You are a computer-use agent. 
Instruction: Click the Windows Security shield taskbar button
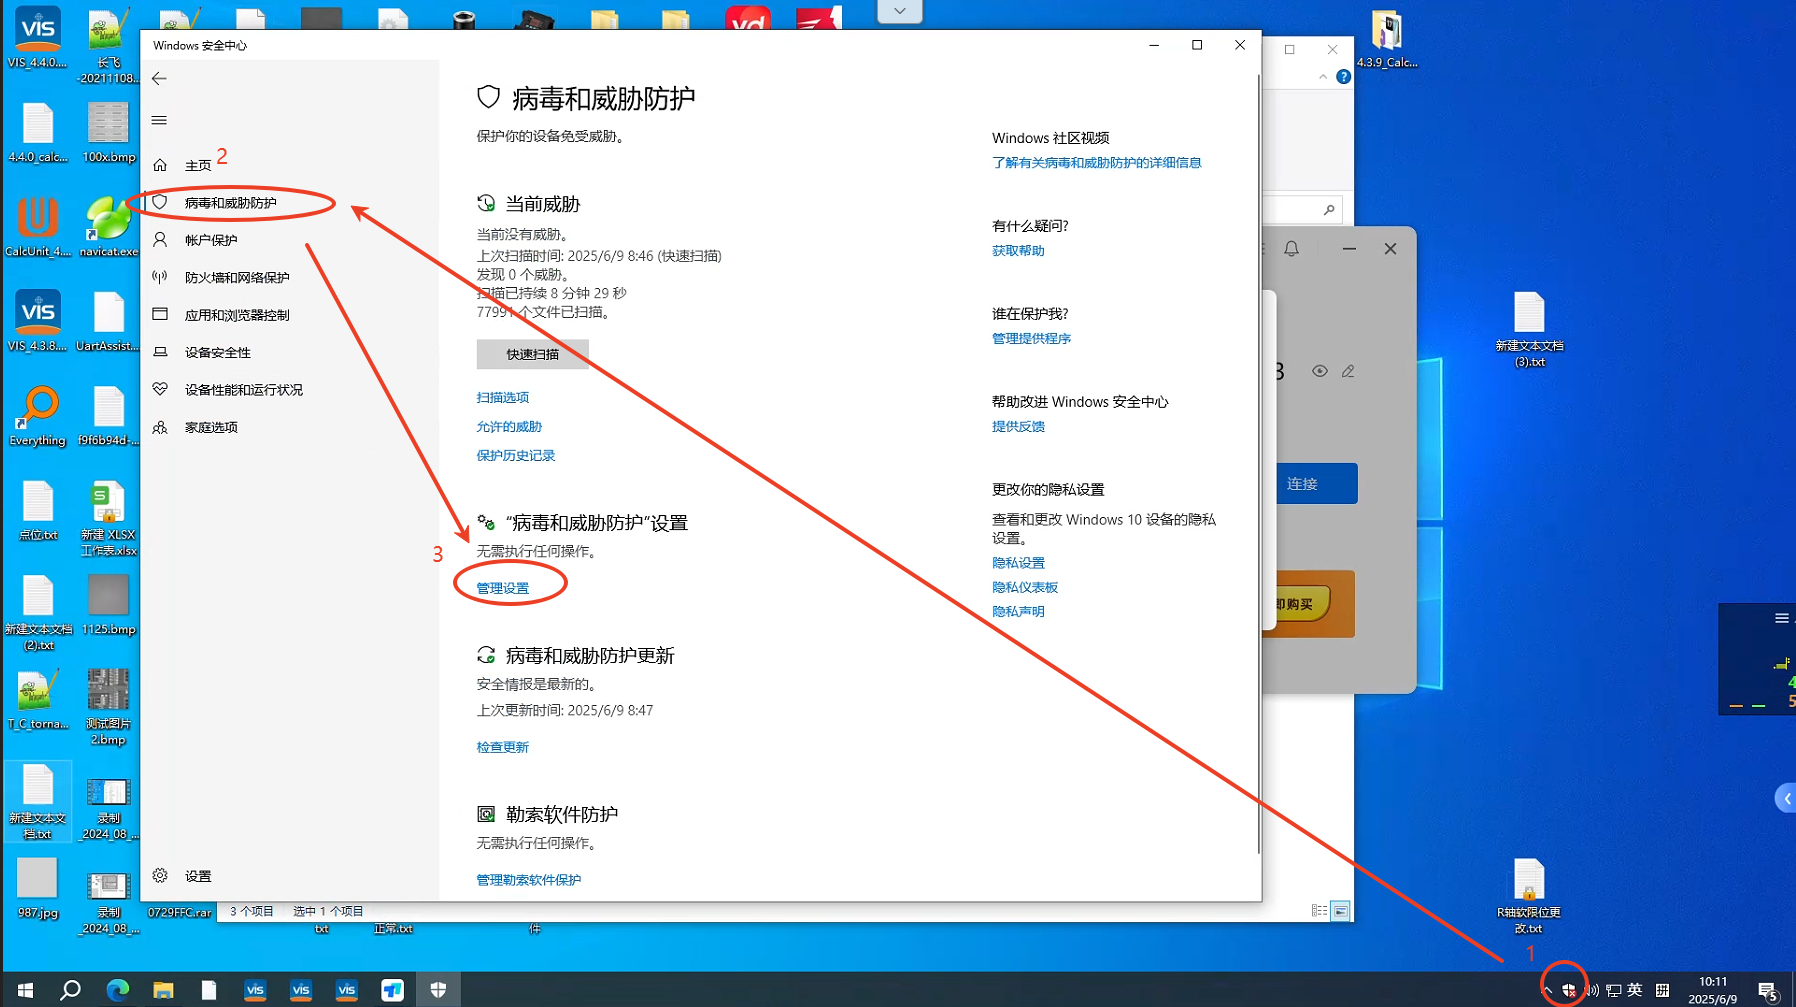[x=438, y=990]
